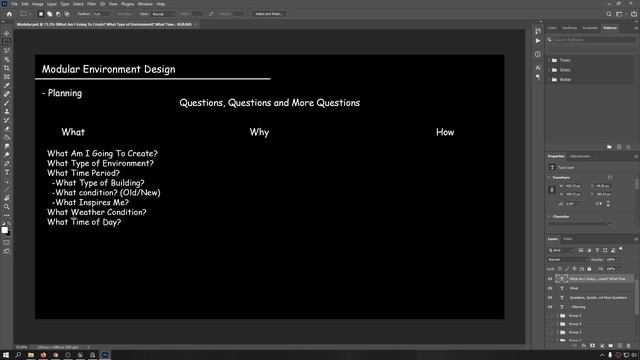Choose Subtract from selection mode
640x360 pixels.
[x=58, y=14]
